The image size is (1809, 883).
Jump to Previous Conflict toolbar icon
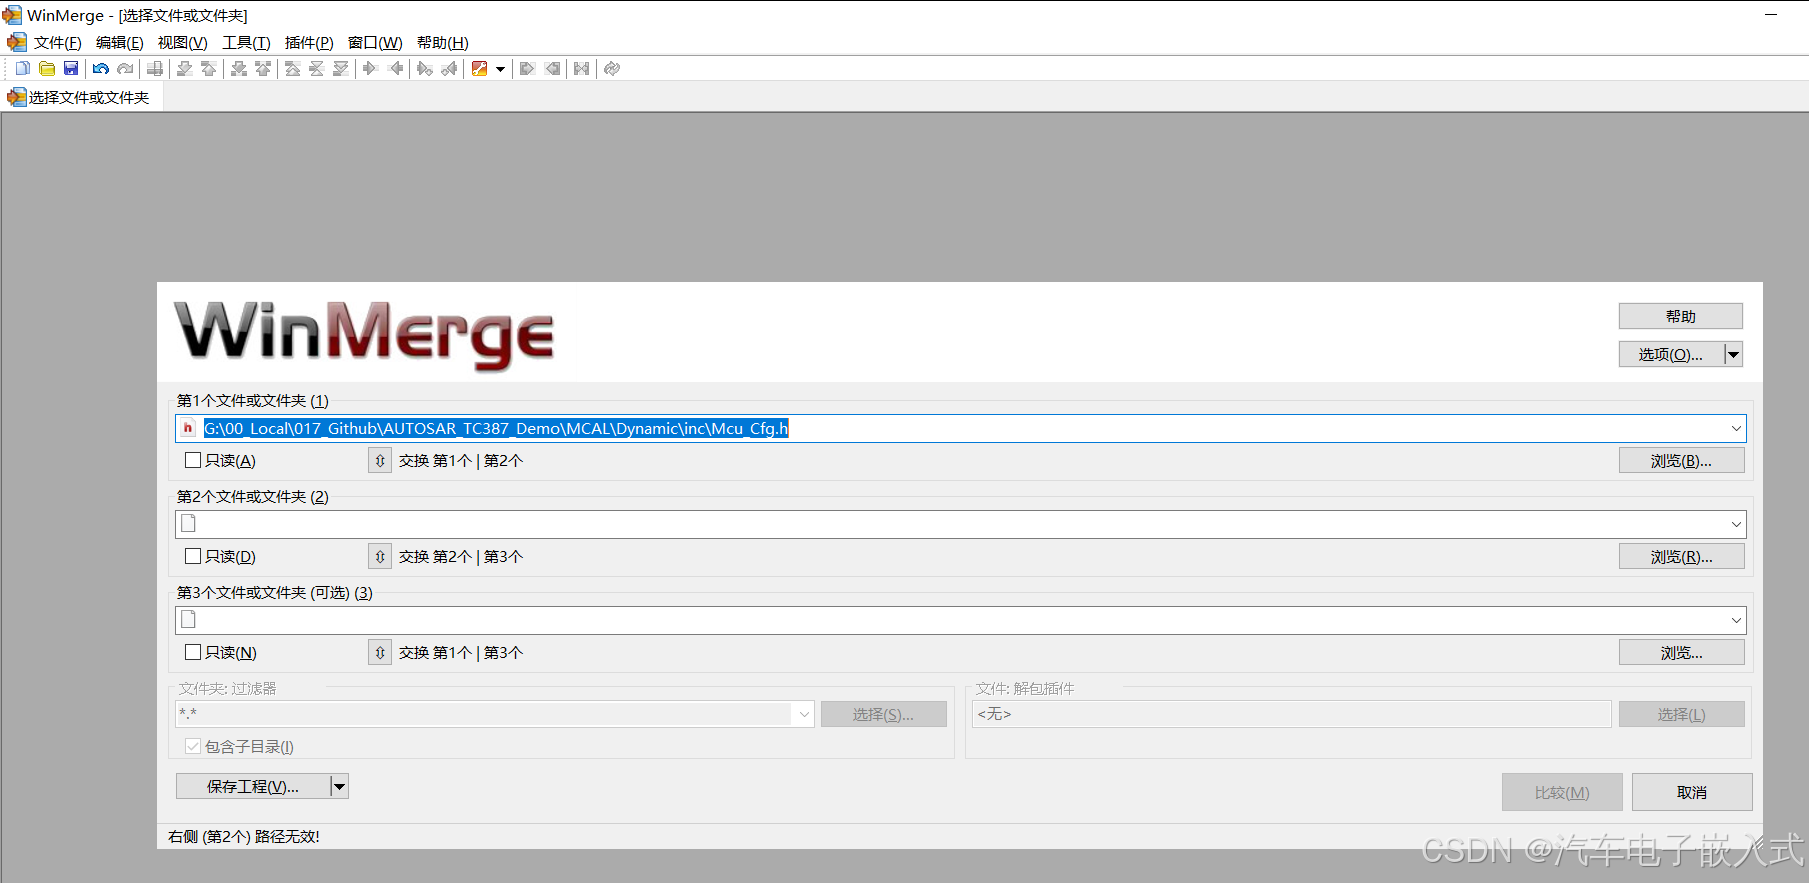tap(263, 68)
